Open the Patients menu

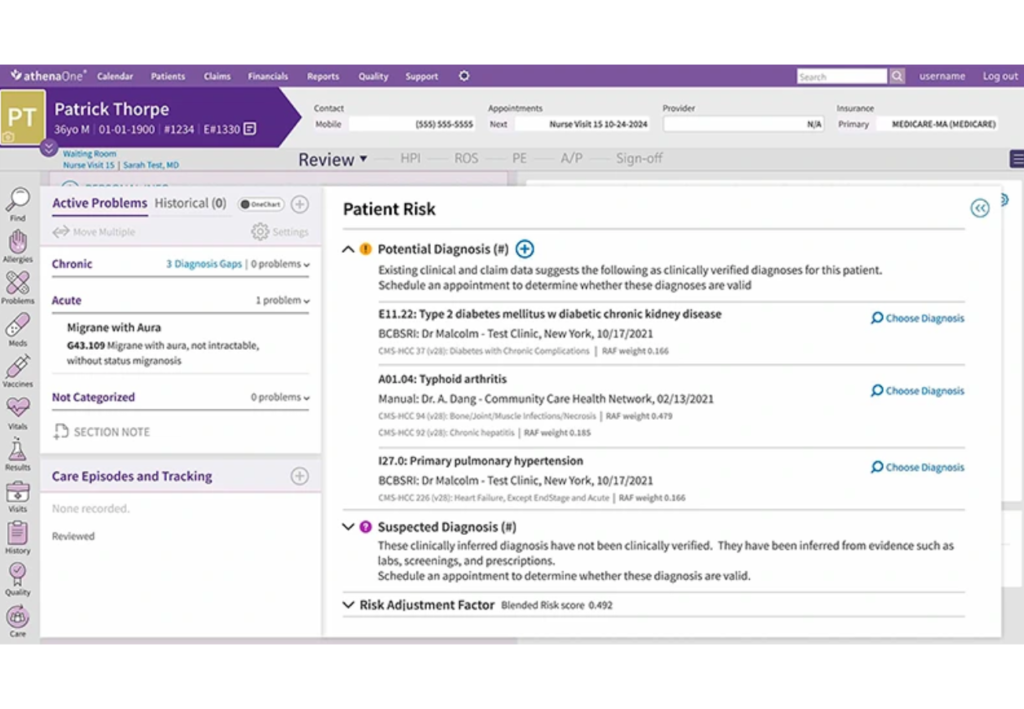pyautogui.click(x=168, y=76)
